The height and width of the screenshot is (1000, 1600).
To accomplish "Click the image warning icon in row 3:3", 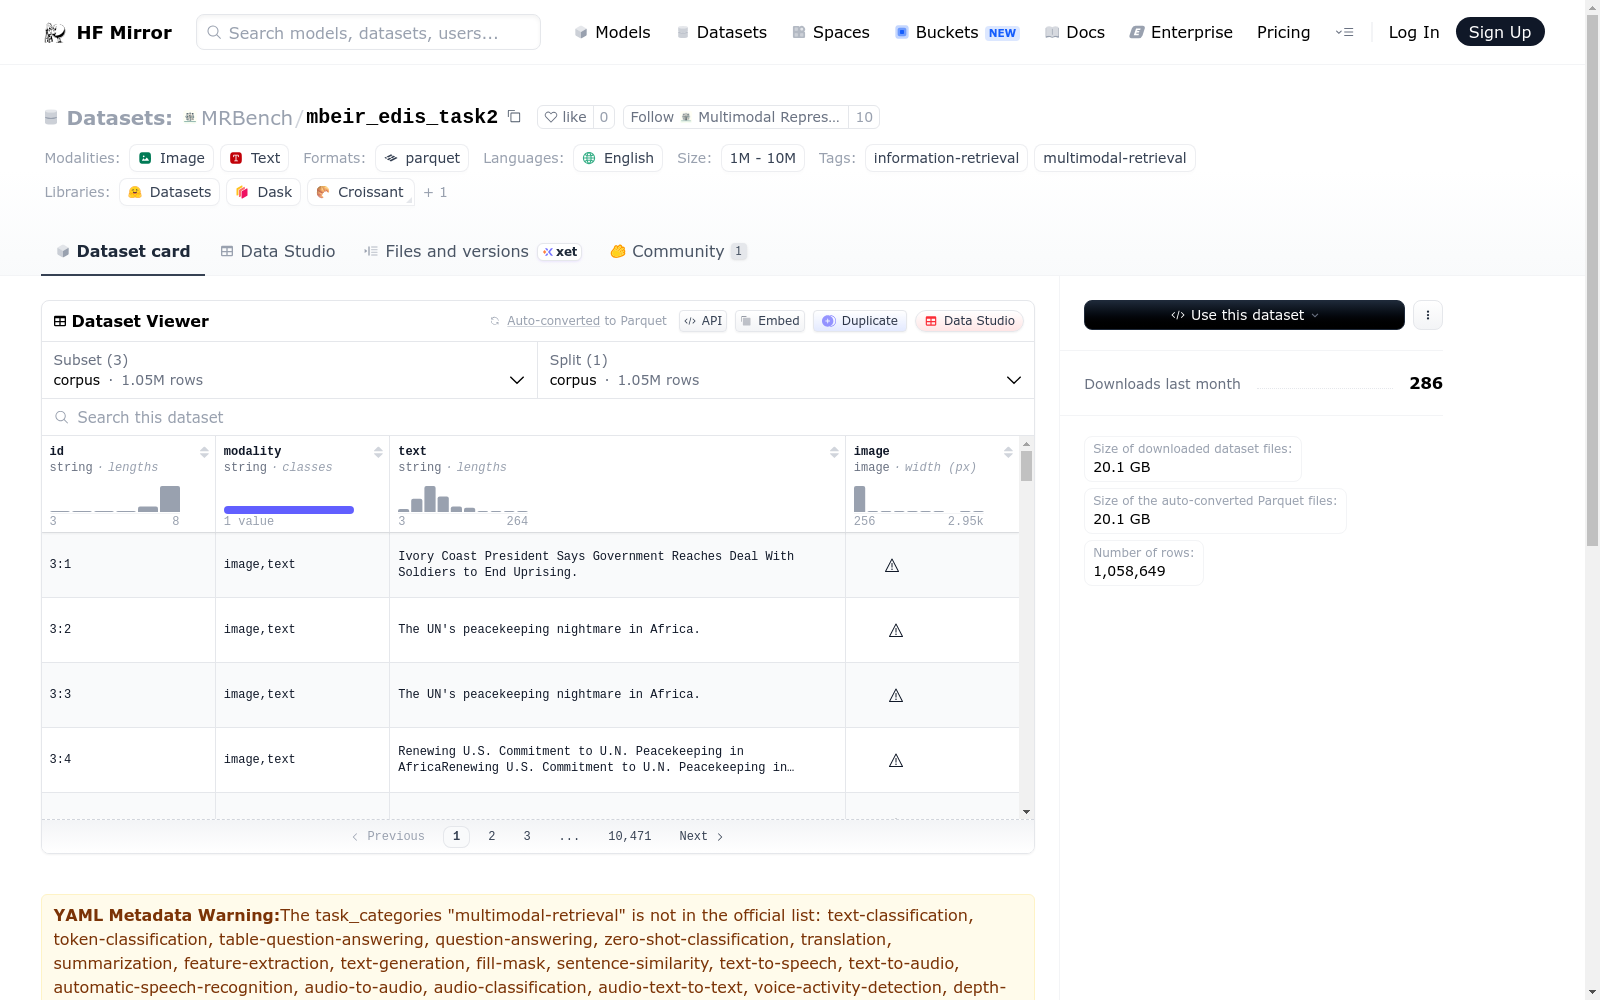I will 896,696.
